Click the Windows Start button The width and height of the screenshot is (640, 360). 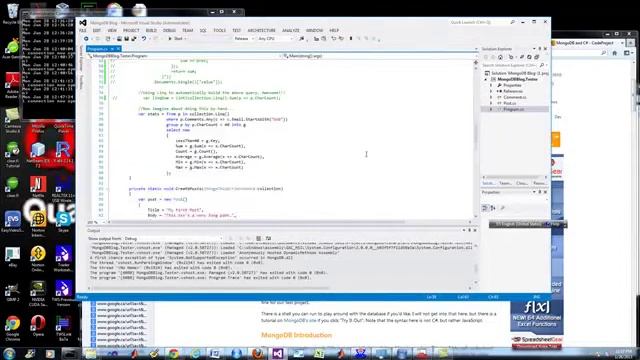click(9, 353)
